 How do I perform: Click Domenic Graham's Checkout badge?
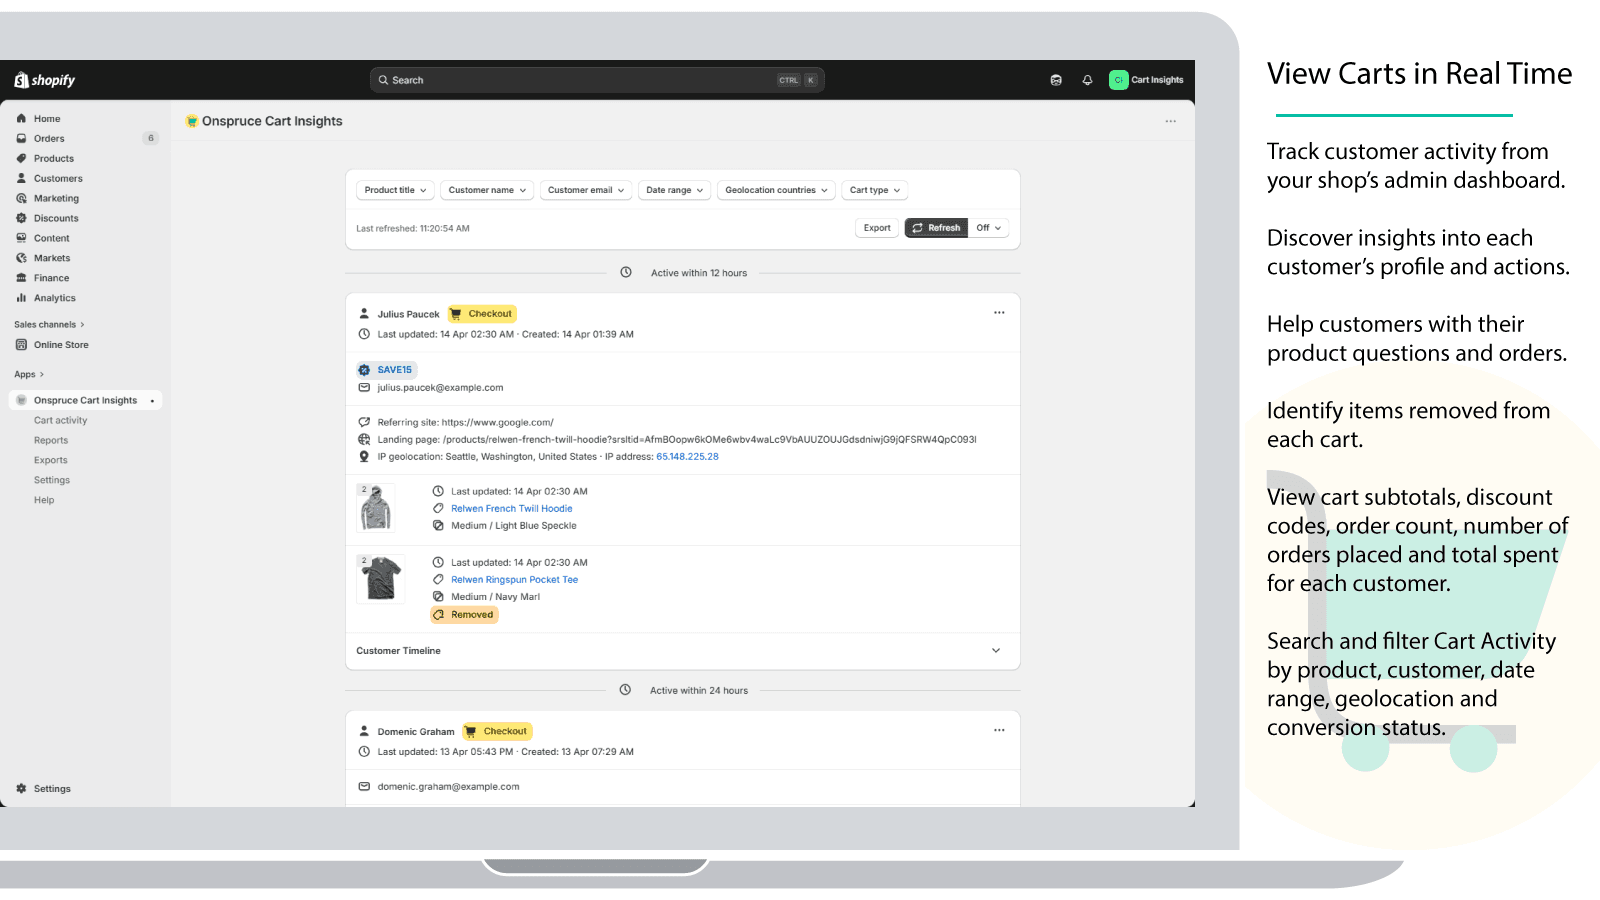[x=497, y=732]
